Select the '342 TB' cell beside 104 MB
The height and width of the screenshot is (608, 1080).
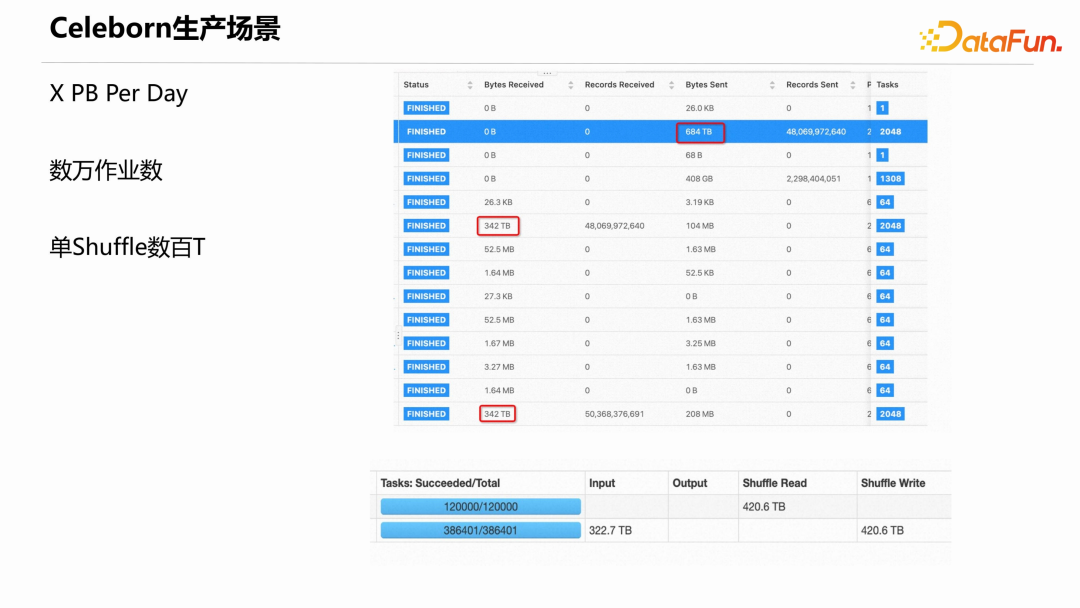[497, 226]
